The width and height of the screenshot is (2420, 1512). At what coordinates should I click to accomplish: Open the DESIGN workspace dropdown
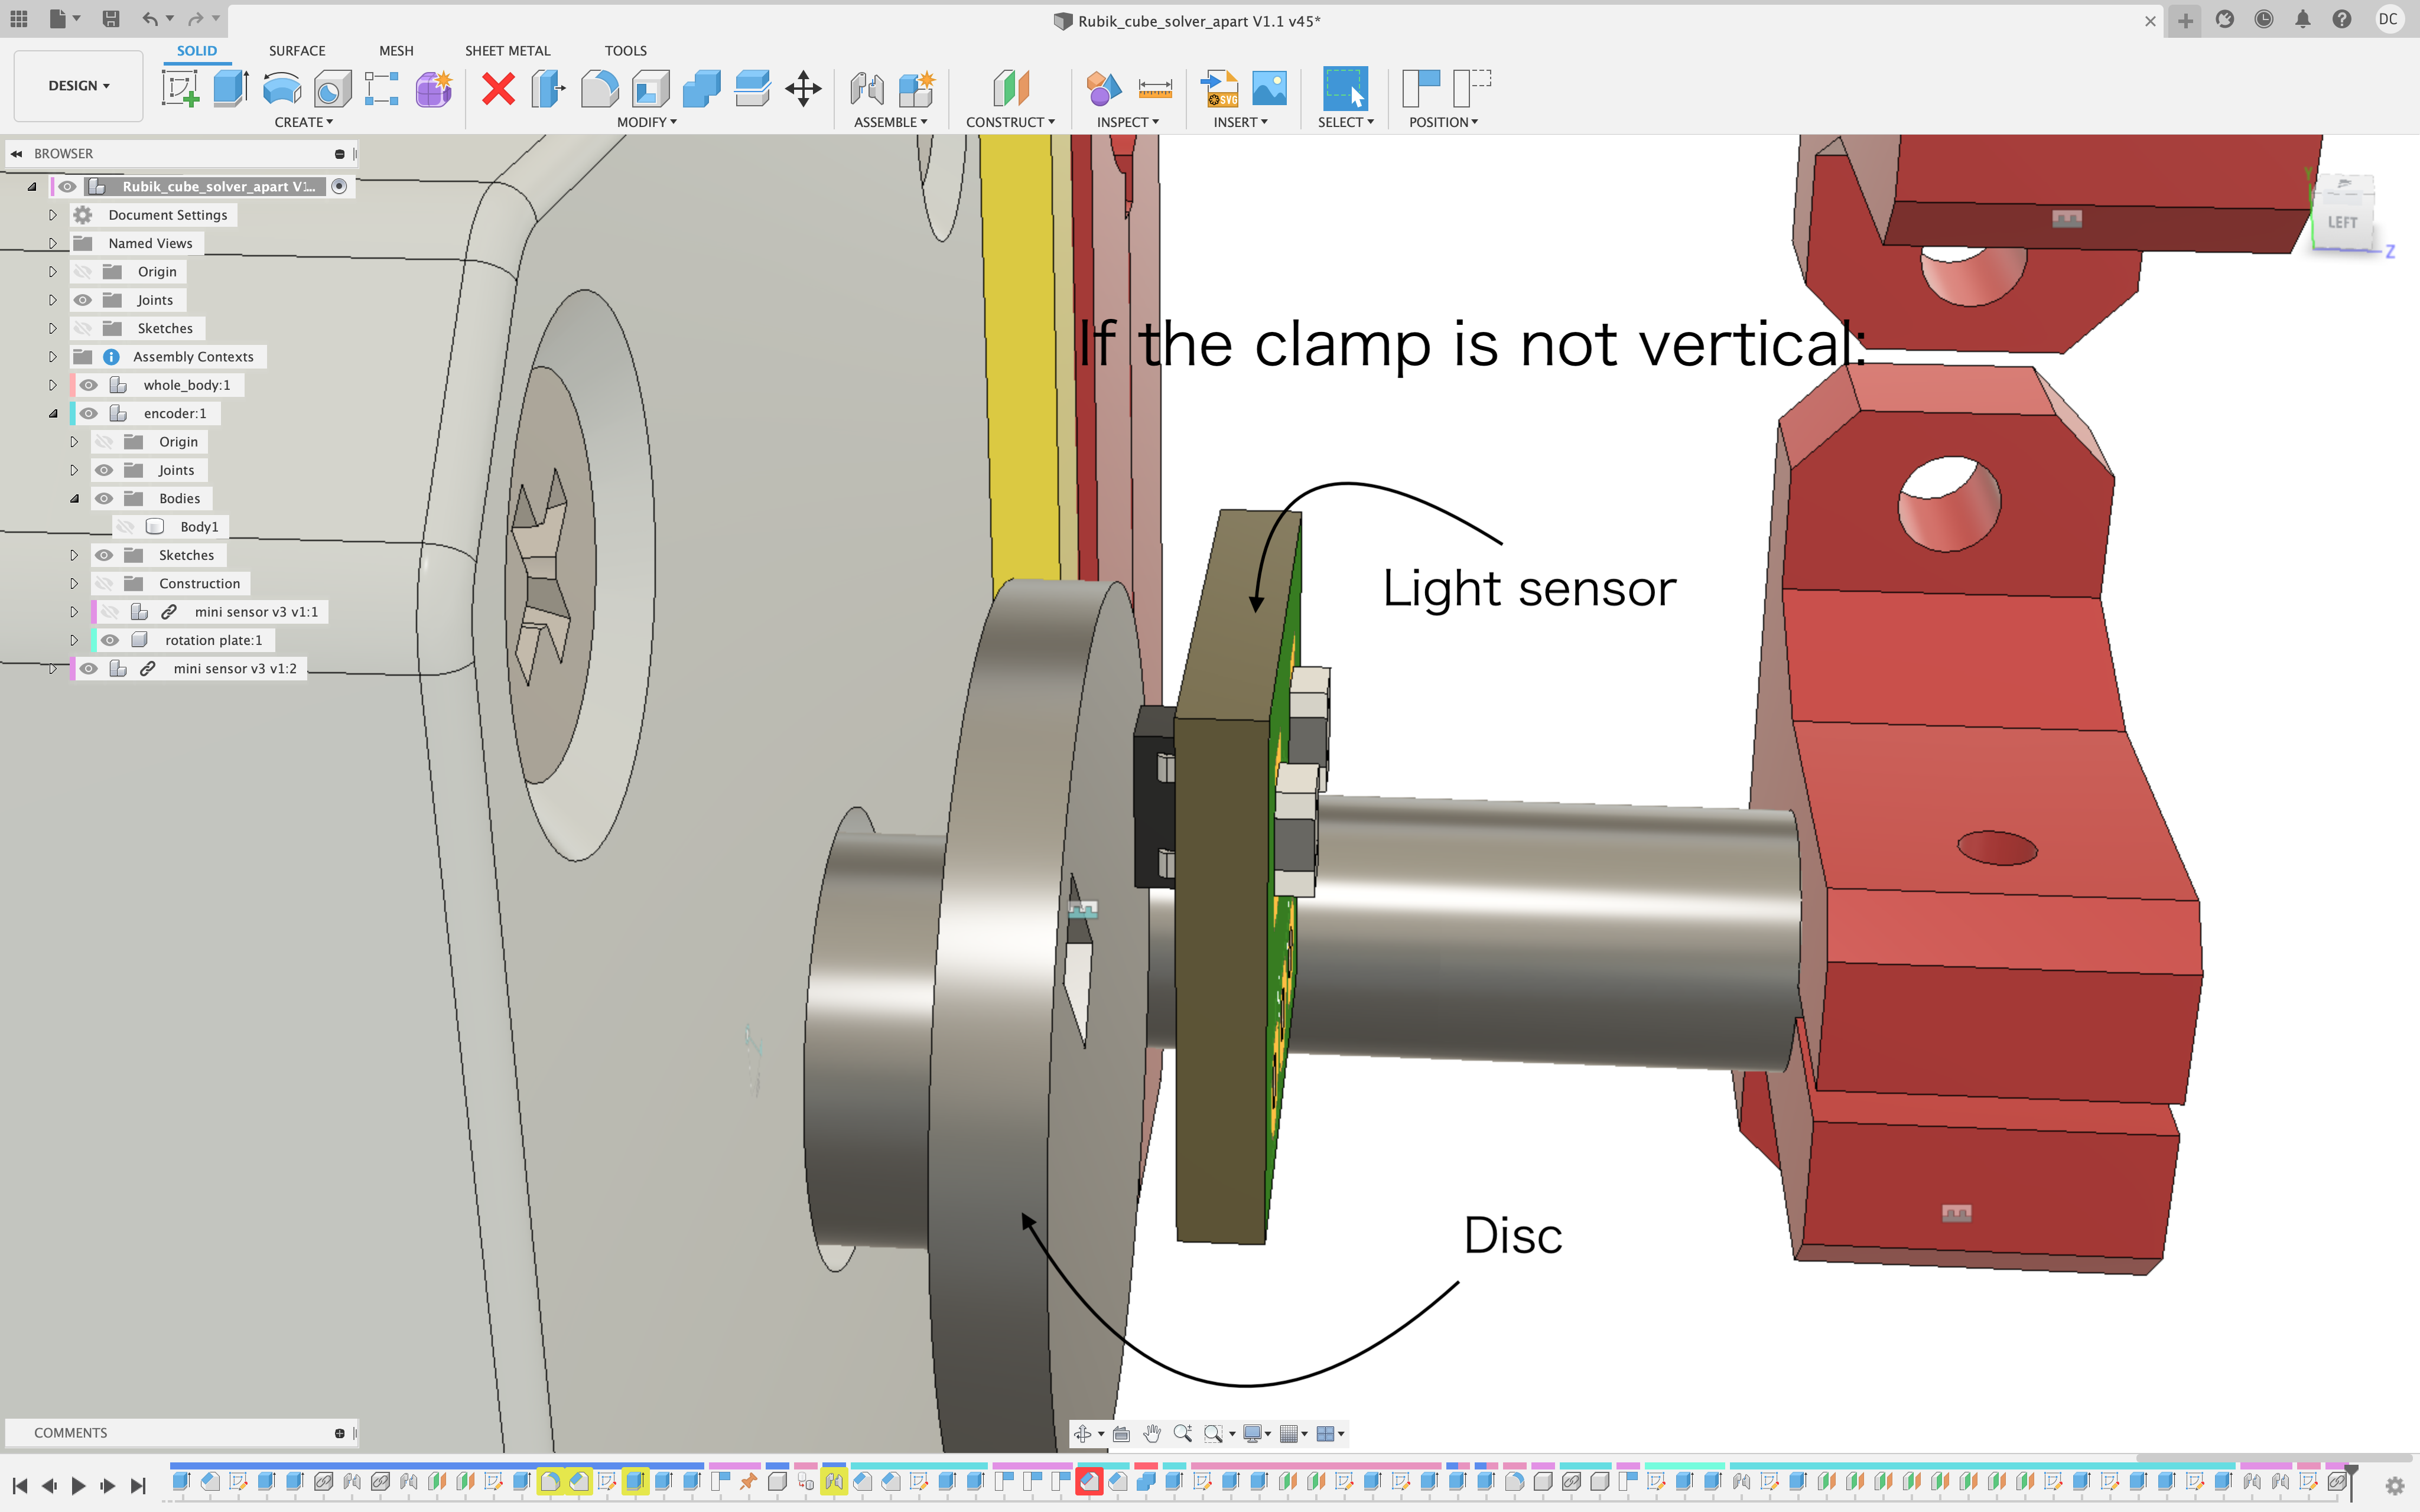[x=78, y=86]
